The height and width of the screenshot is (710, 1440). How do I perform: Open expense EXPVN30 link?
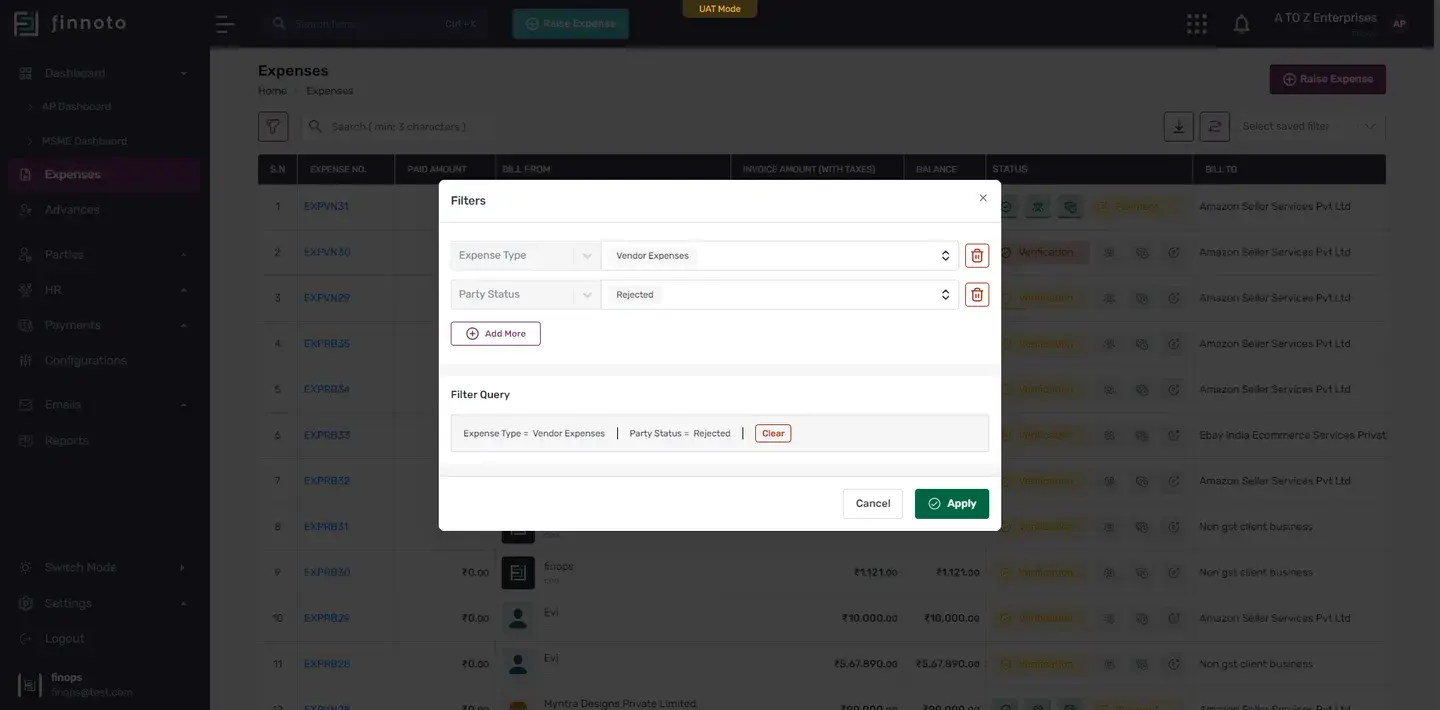(x=327, y=252)
